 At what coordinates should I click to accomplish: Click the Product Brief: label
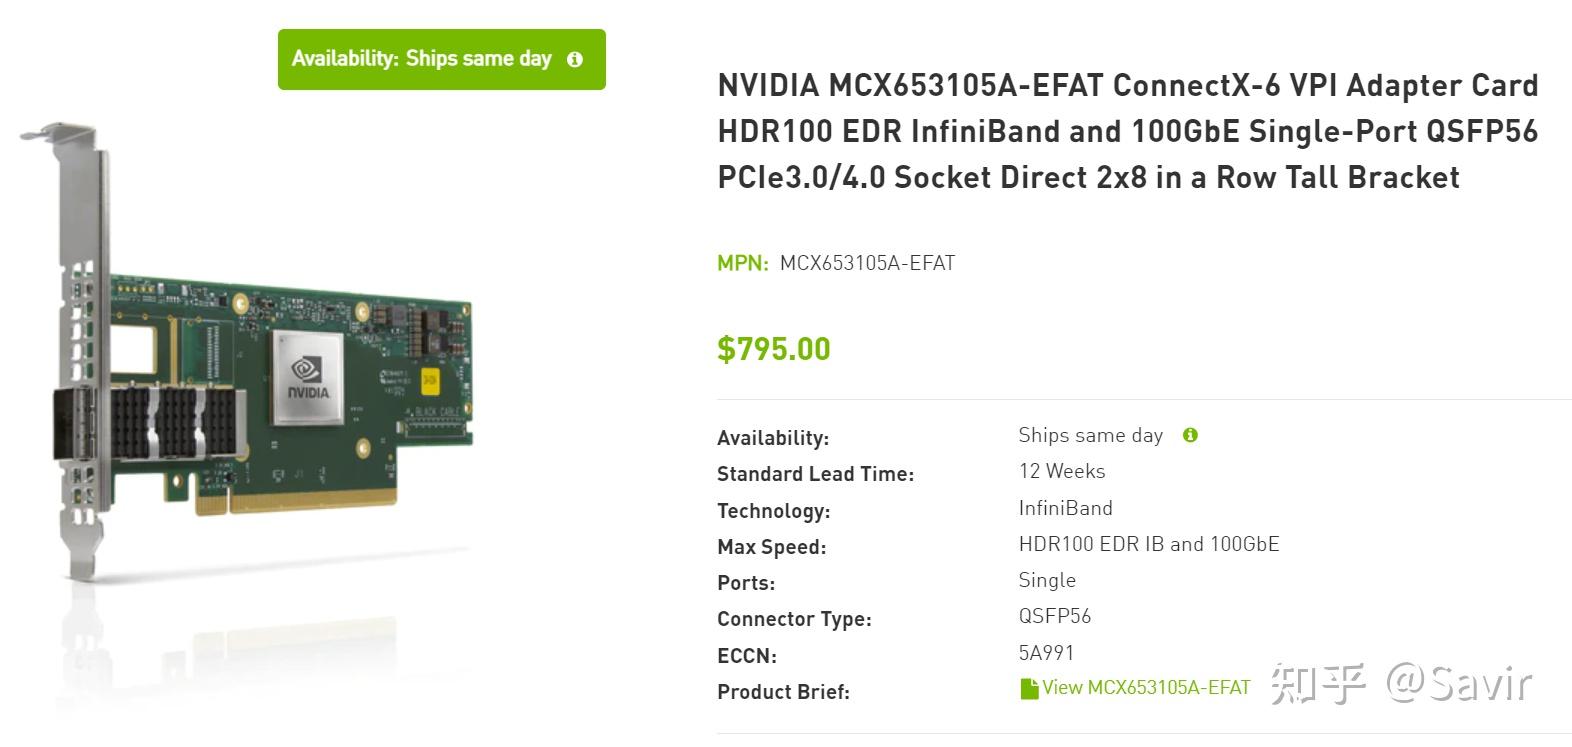[x=783, y=692]
